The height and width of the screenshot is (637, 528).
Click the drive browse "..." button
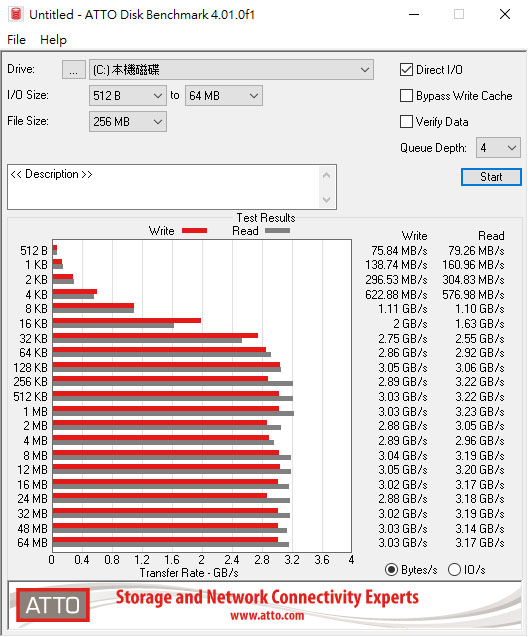coord(74,70)
